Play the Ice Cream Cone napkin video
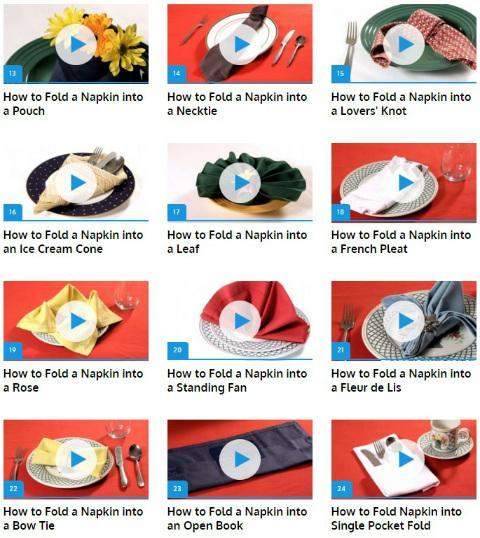This screenshot has width=480, height=538. click(x=76, y=183)
